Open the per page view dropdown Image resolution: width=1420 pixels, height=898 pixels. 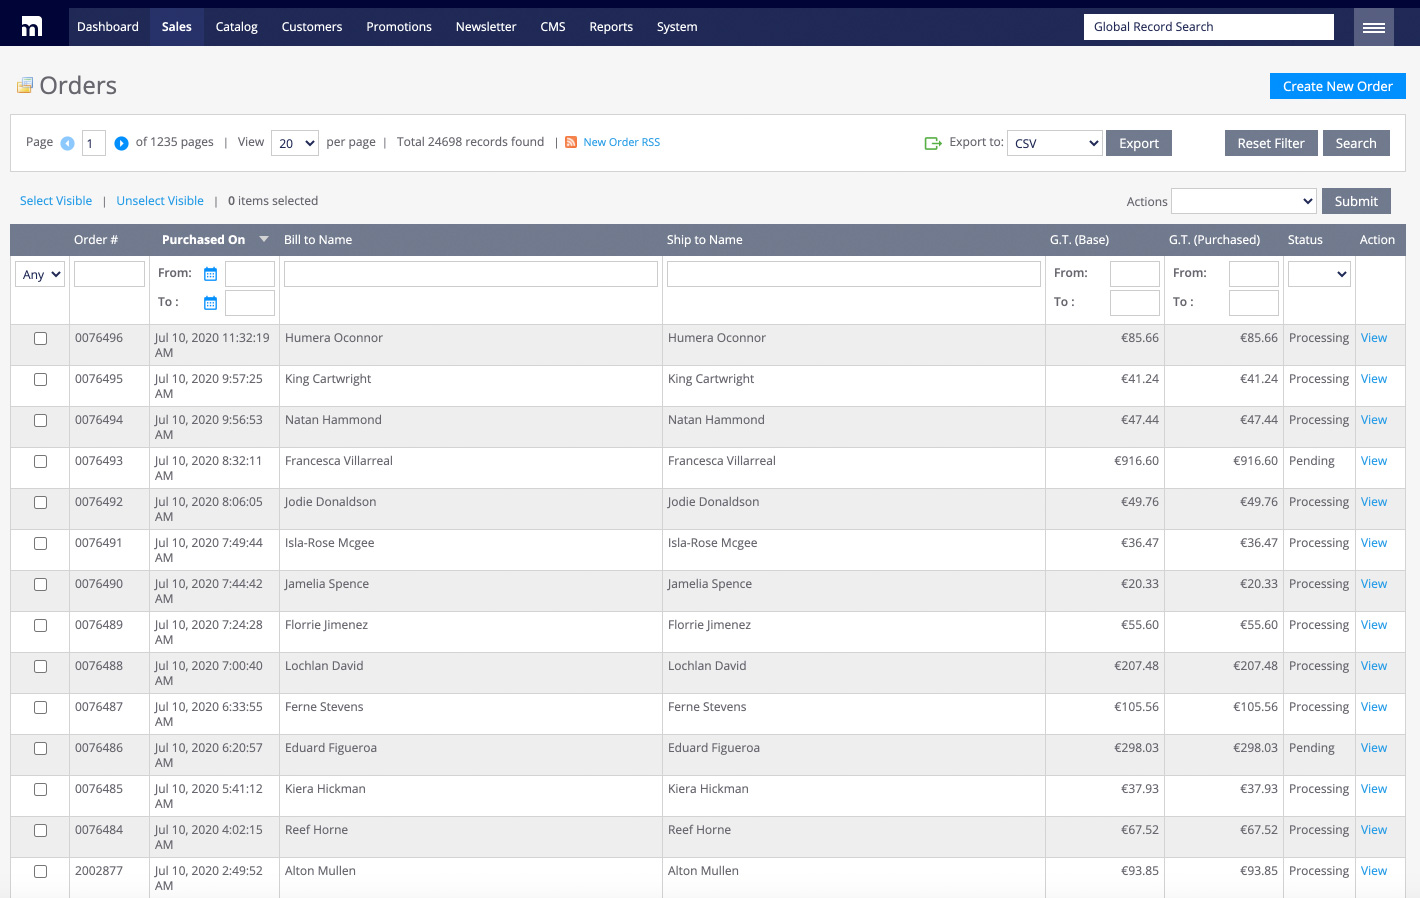[x=294, y=143]
